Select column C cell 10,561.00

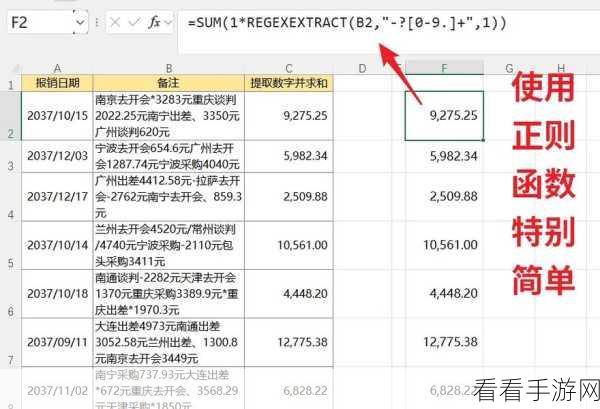[x=289, y=245]
